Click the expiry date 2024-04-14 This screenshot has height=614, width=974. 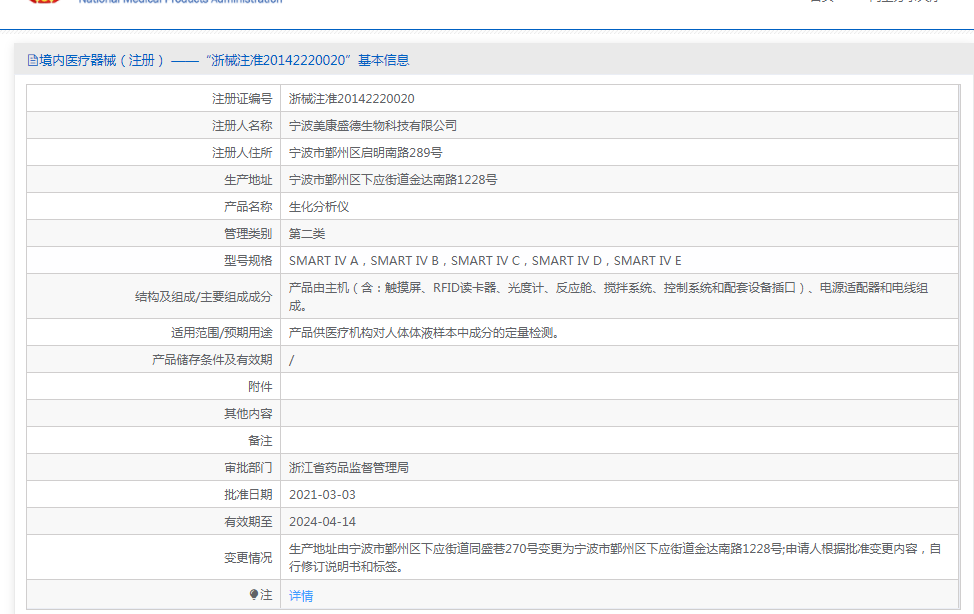point(322,521)
